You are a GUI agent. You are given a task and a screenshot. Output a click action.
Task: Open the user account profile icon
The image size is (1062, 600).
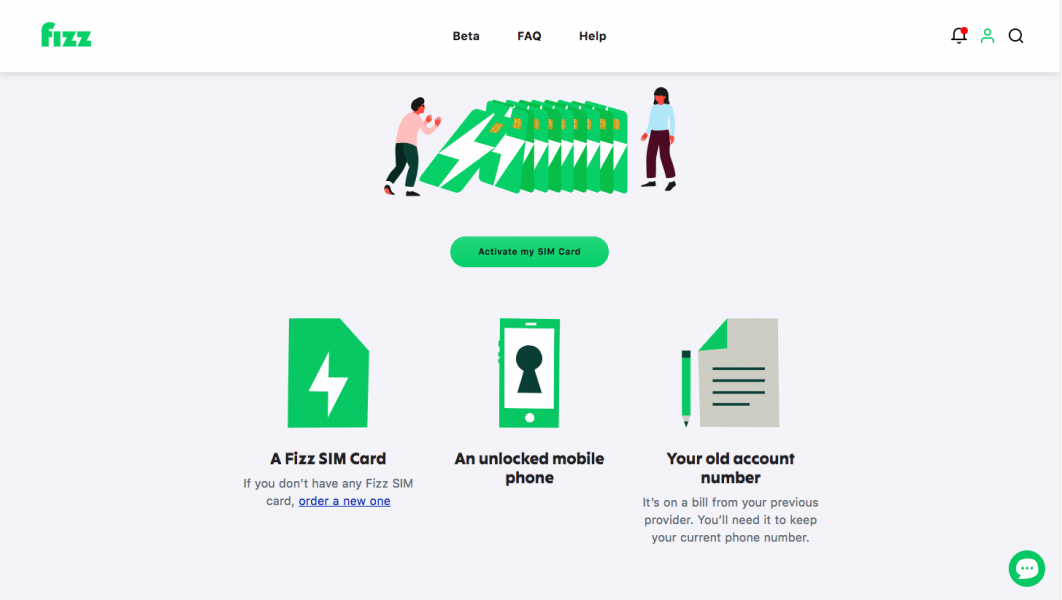(987, 36)
